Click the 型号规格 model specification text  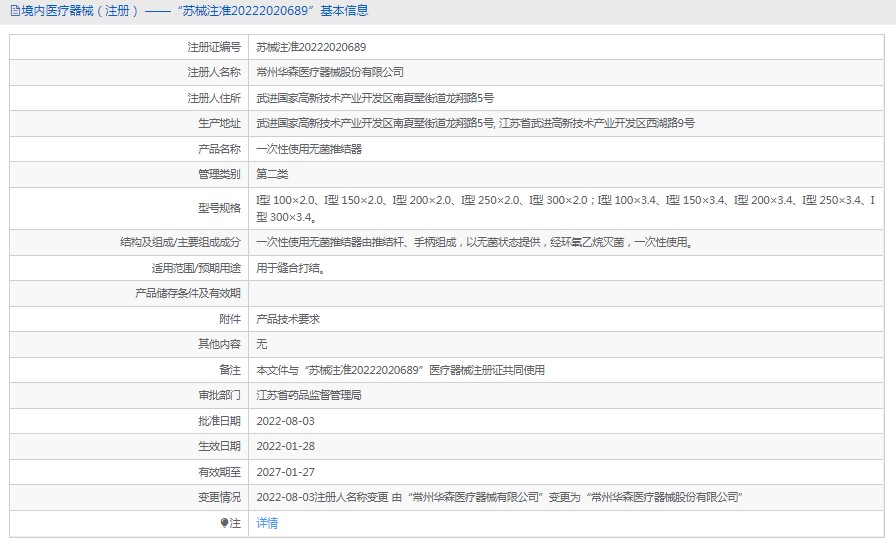pos(565,209)
